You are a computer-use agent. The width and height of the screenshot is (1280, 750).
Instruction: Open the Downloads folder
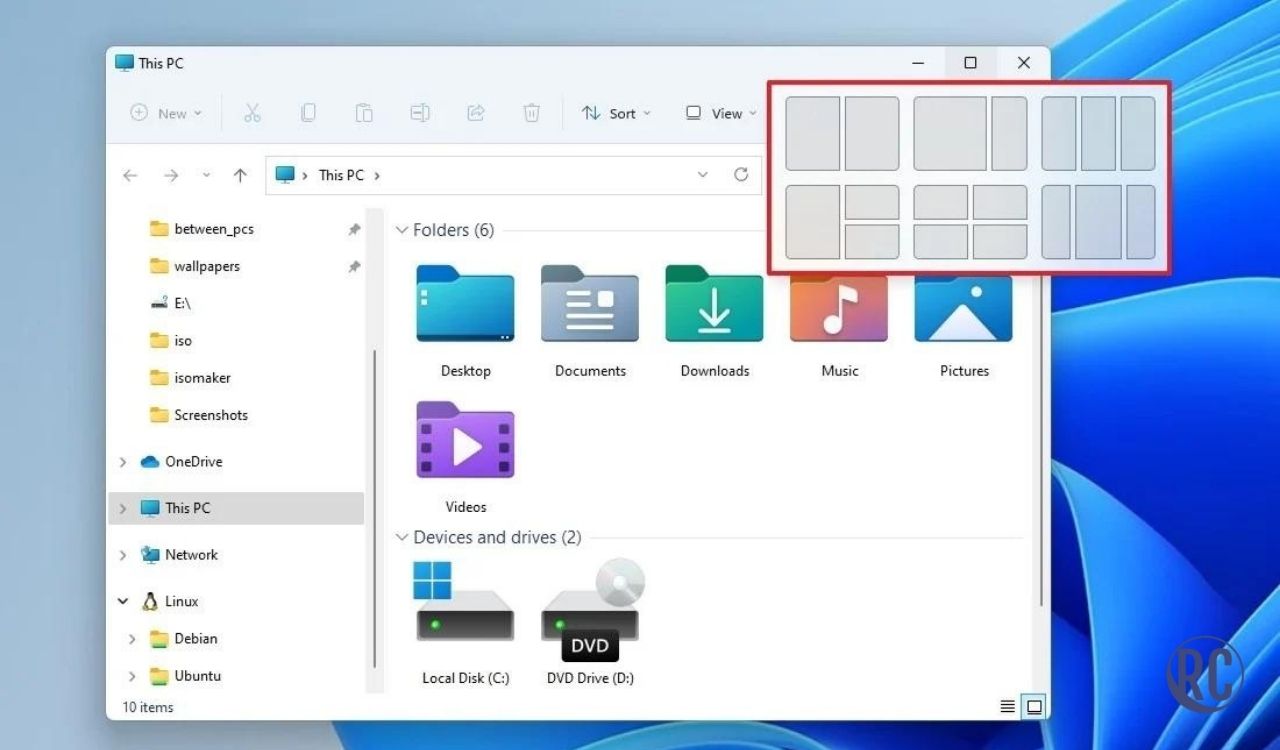[x=714, y=322]
